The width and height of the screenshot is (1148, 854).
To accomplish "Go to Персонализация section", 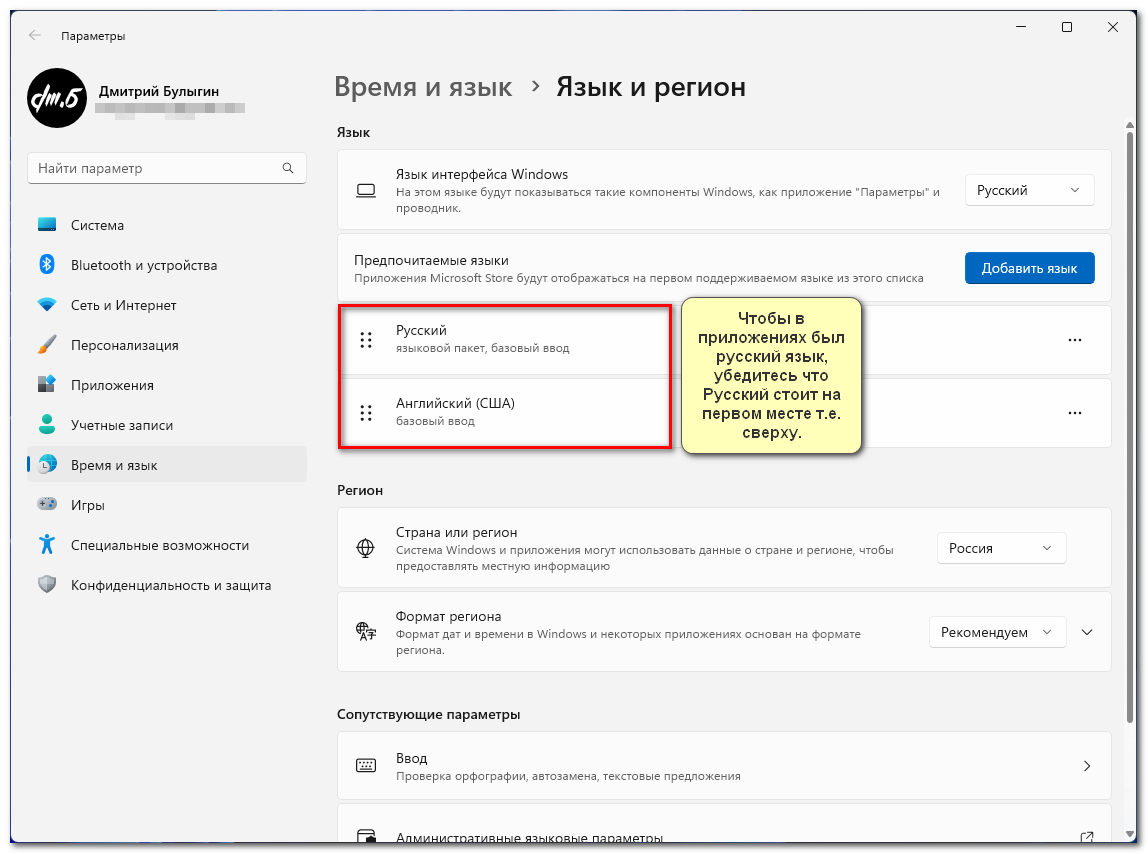I will (x=124, y=345).
